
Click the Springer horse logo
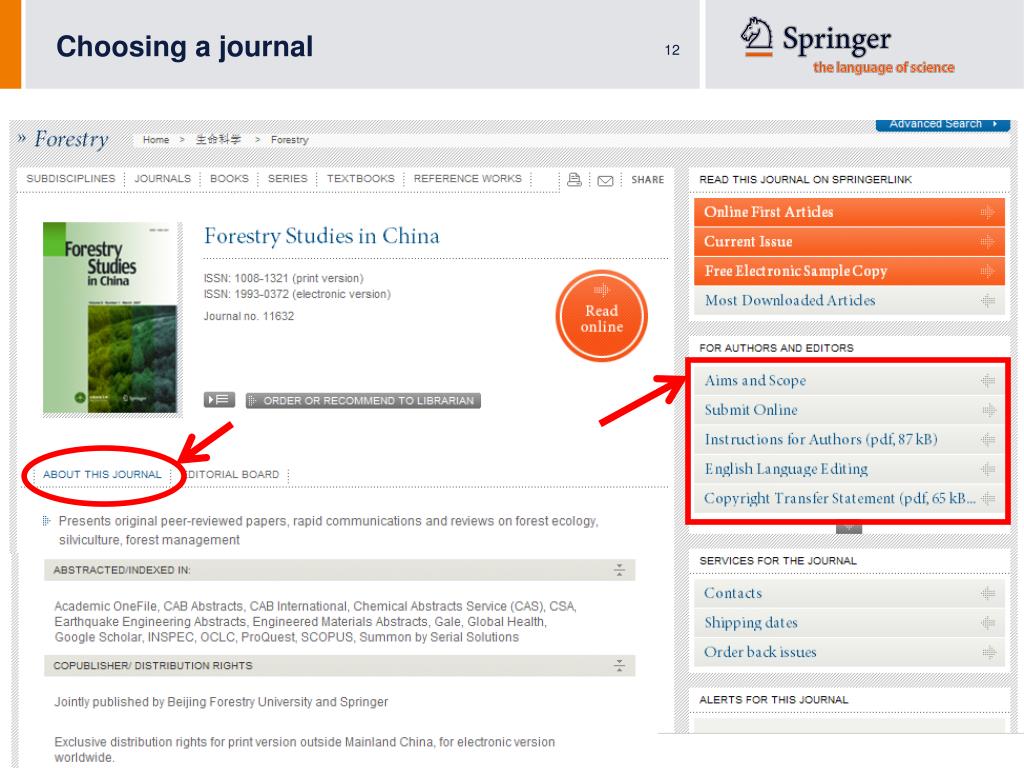[x=757, y=37]
